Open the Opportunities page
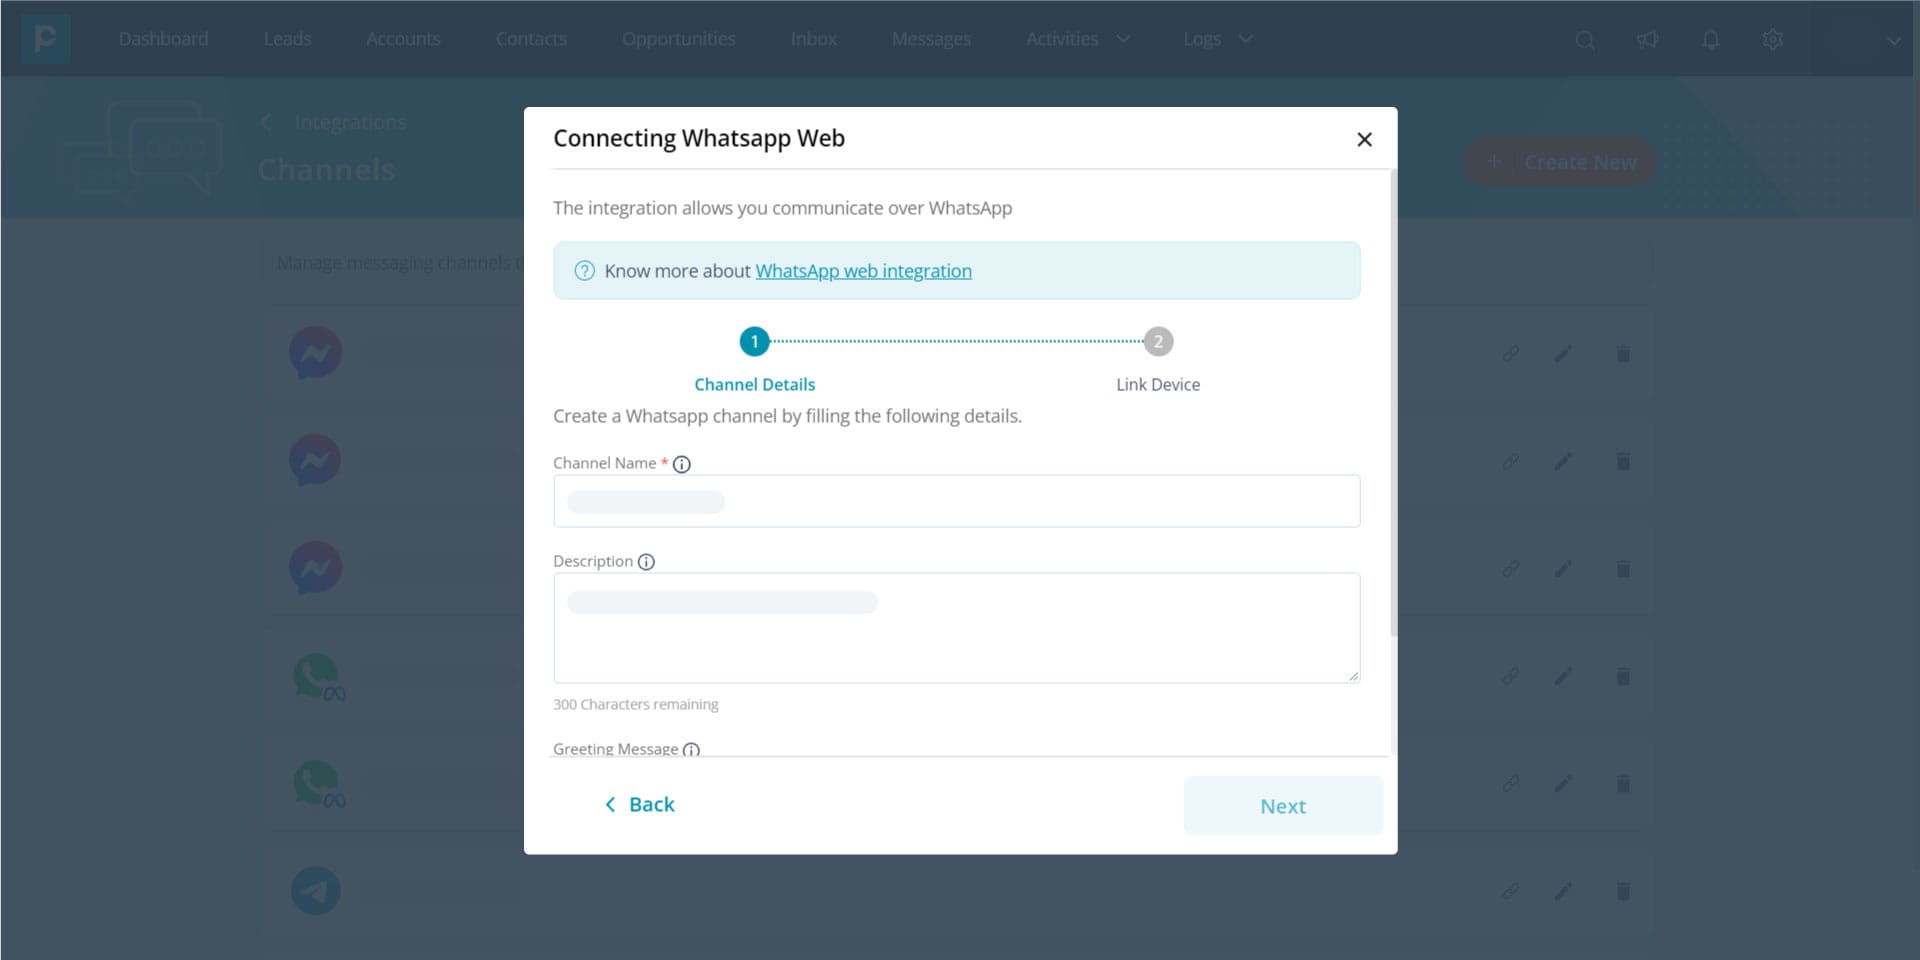This screenshot has width=1920, height=960. [678, 39]
